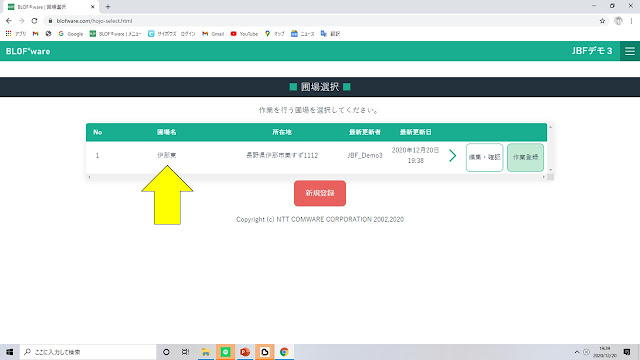Click the taskbar clock
The height and width of the screenshot is (360, 640).
[605, 352]
